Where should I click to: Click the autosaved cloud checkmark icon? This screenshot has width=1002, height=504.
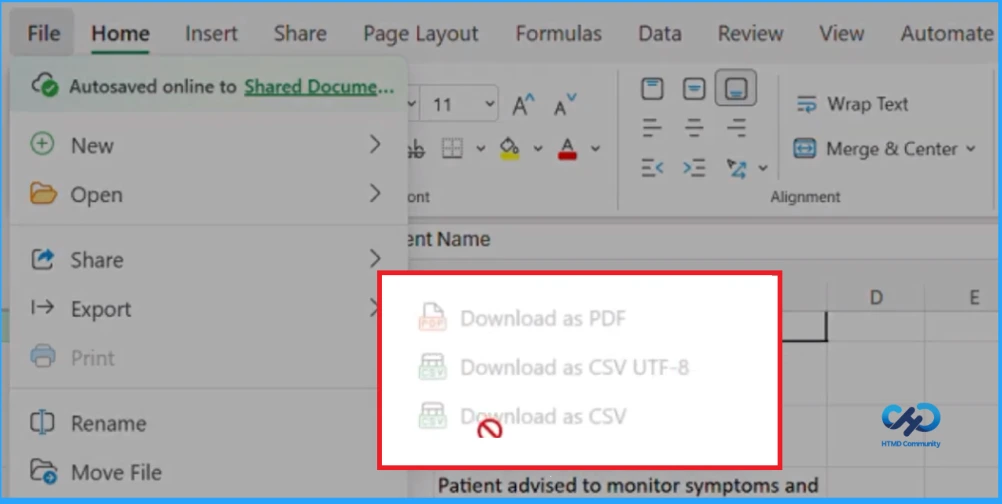(45, 85)
